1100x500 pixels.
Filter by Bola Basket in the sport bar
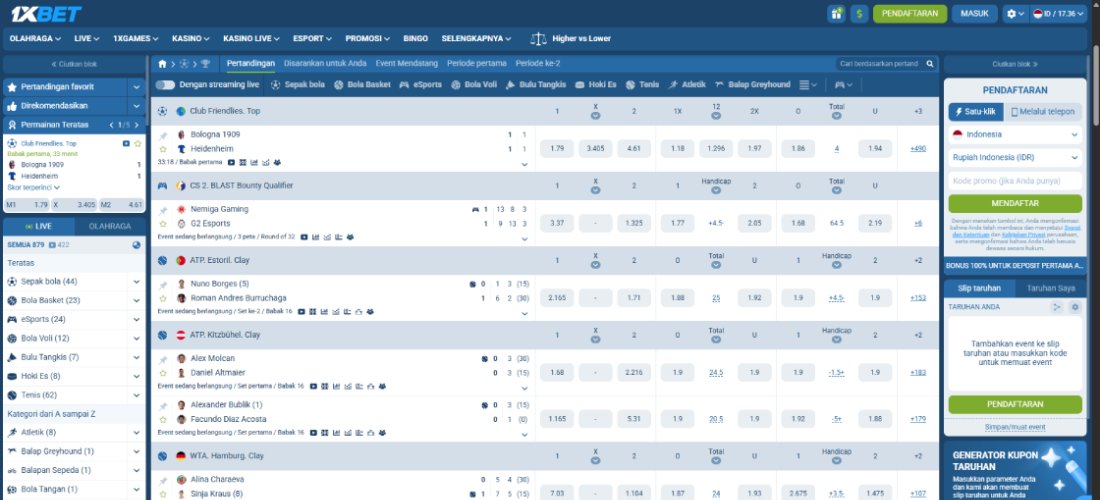pyautogui.click(x=362, y=84)
